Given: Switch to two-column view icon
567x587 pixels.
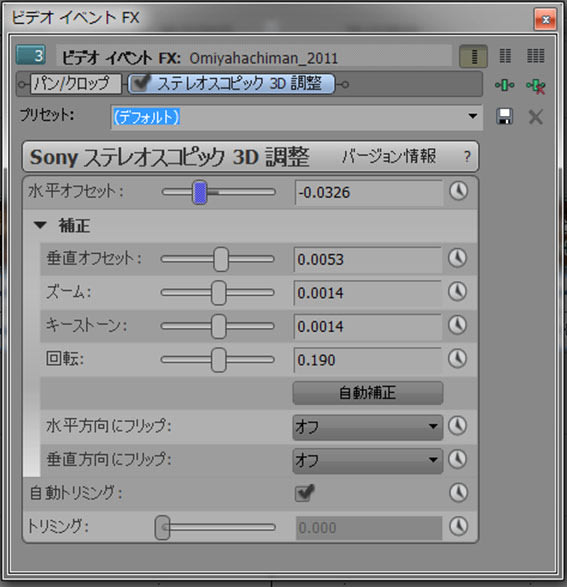Looking at the screenshot, I should tap(505, 56).
